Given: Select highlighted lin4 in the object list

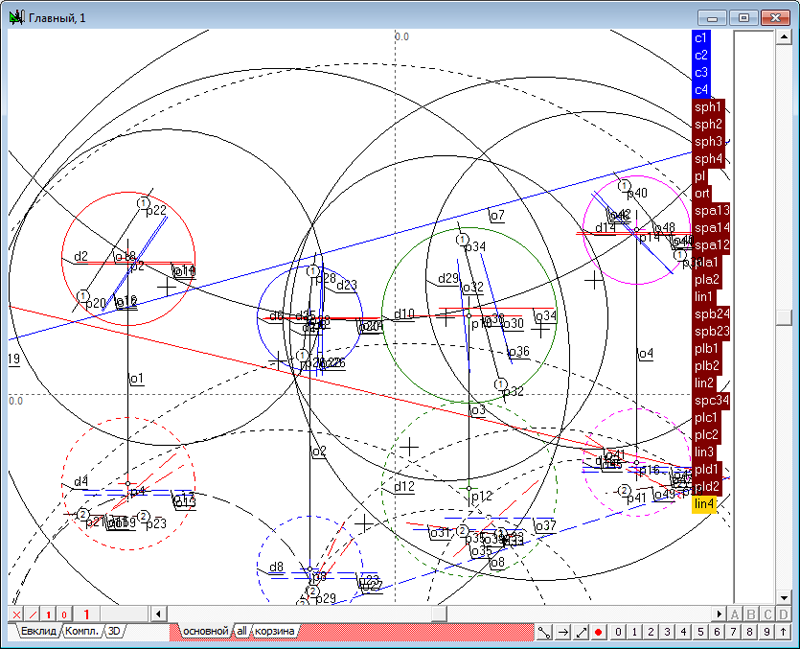Looking at the screenshot, I should pos(704,504).
